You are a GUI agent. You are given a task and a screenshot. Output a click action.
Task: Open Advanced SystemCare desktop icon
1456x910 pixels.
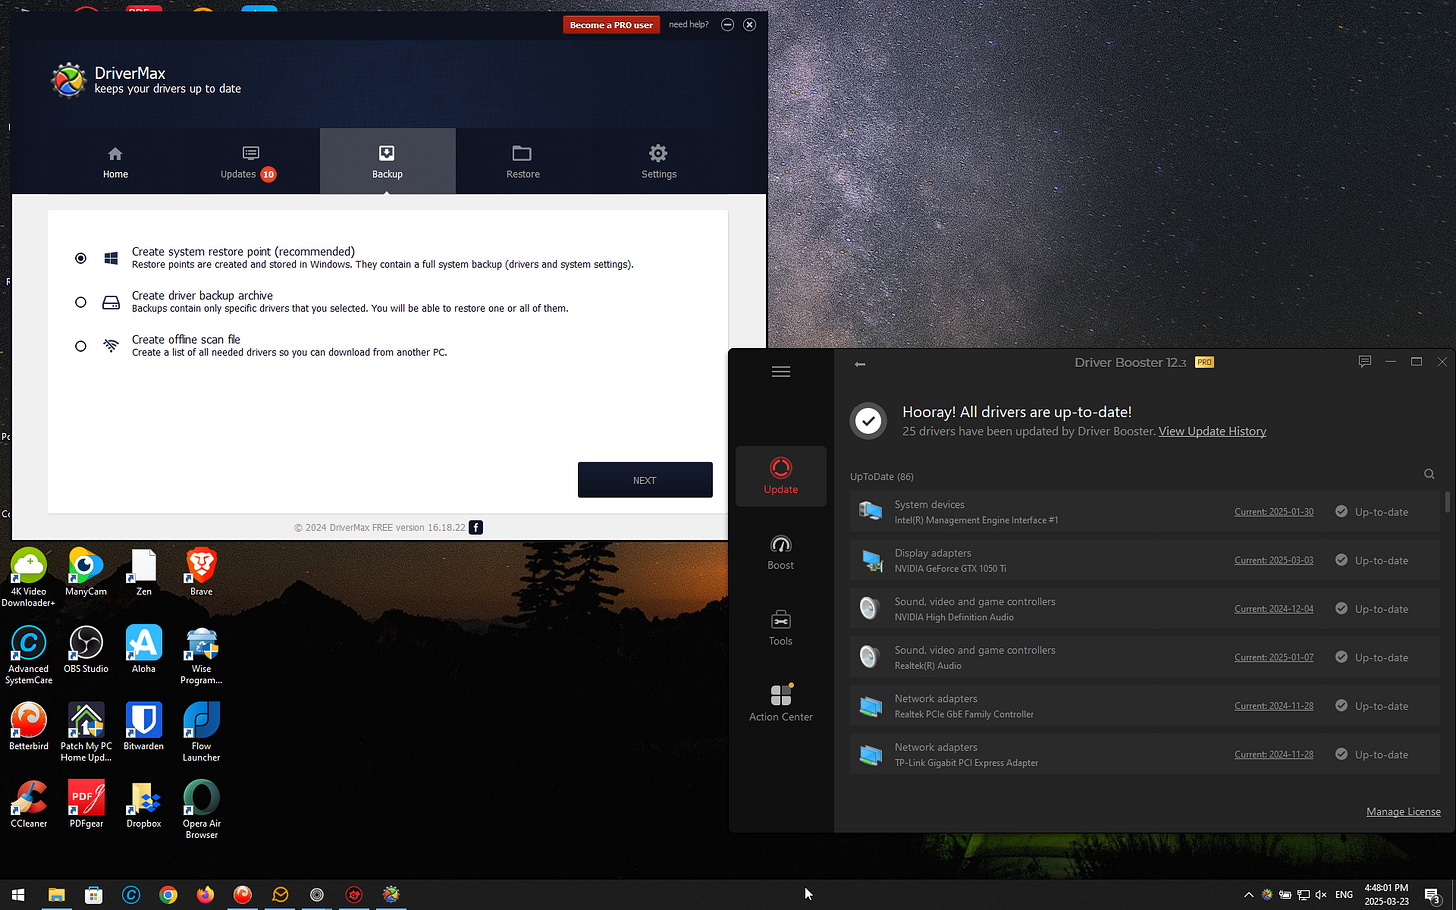(x=28, y=655)
